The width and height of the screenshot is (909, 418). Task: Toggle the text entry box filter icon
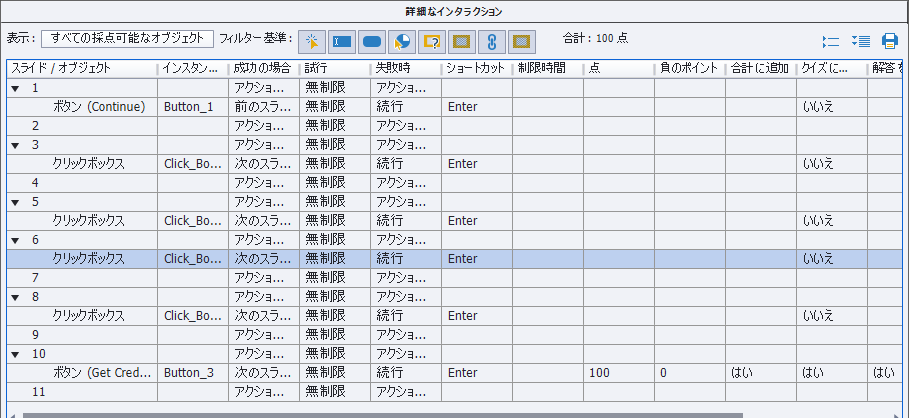tap(342, 41)
